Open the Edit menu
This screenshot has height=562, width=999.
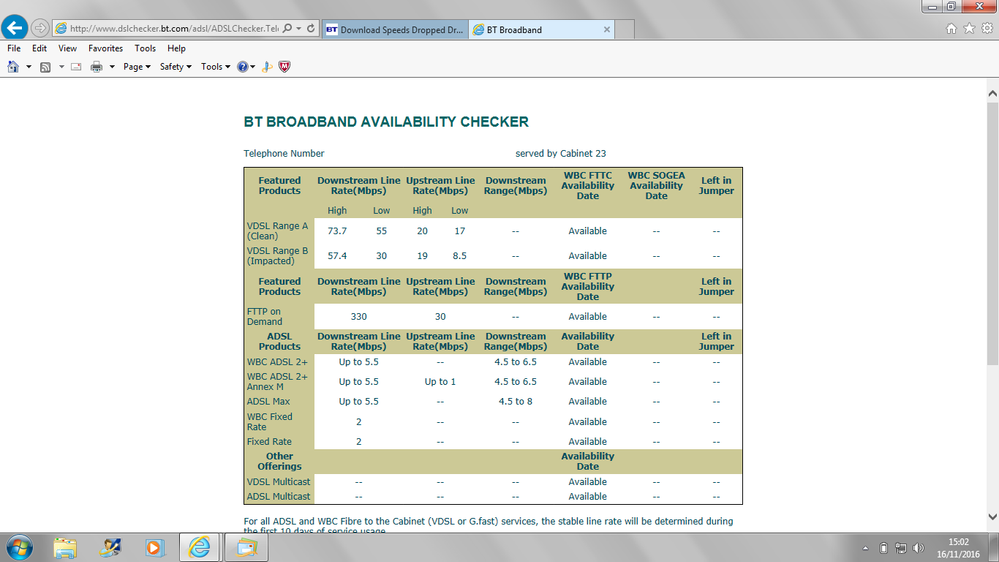tap(40, 48)
